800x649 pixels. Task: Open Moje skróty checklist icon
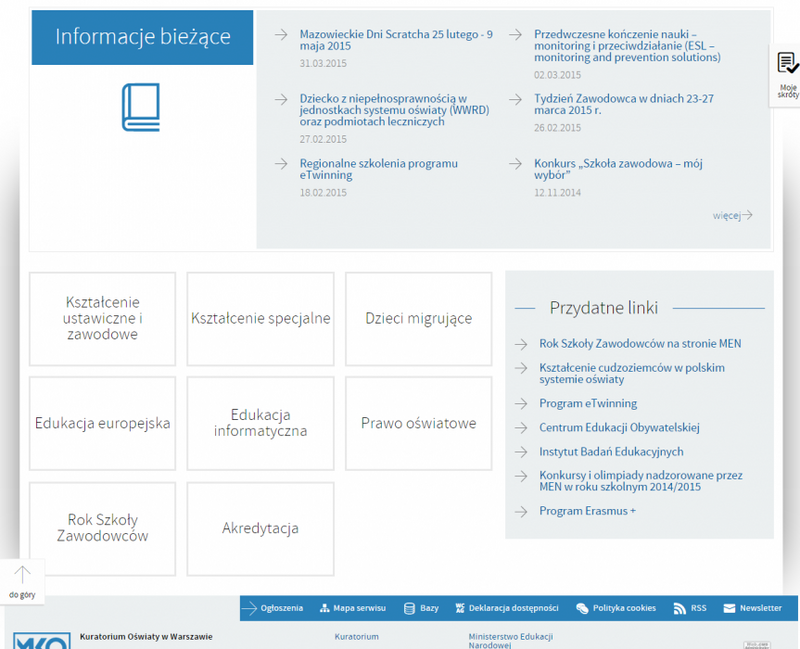[x=787, y=65]
